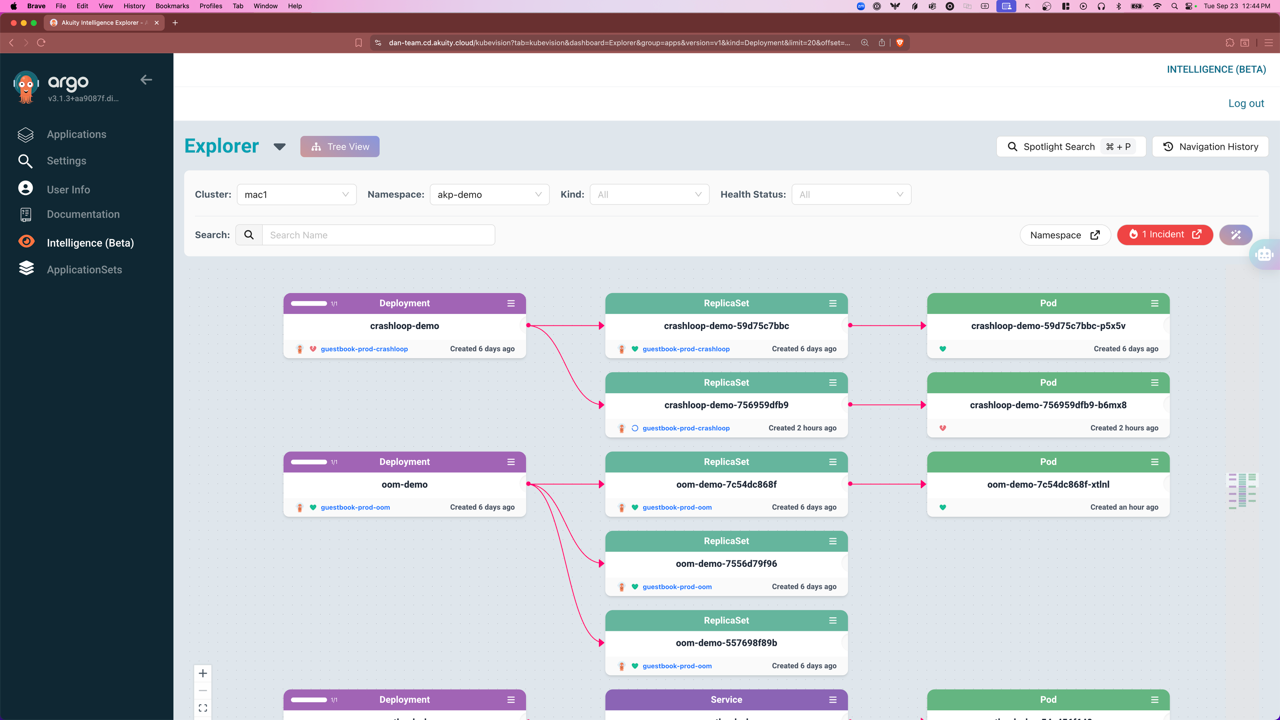Open menu on crashloop-demo-756959dfb9-b6mx8 Pod card
Screen dimensions: 1280x720
point(1154,383)
